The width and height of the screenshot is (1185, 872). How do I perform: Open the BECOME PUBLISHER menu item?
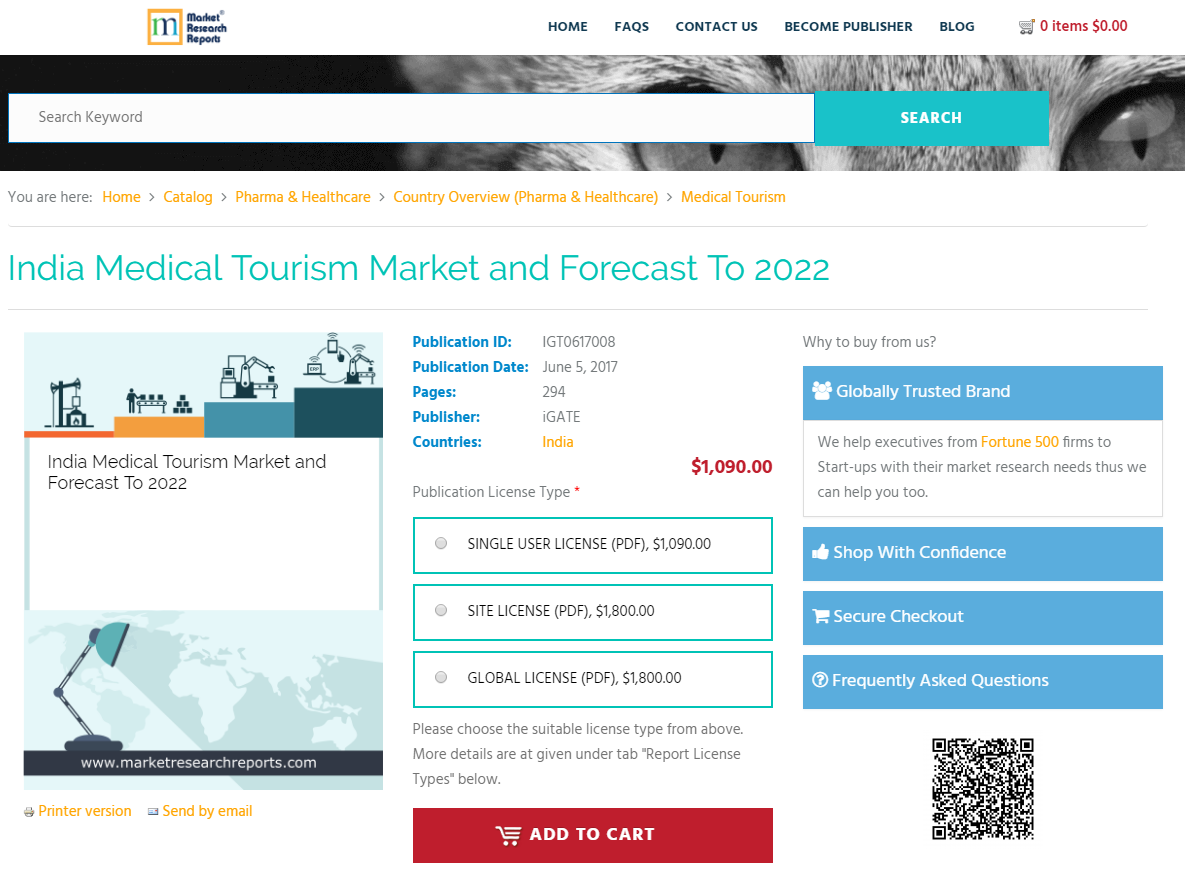[848, 26]
